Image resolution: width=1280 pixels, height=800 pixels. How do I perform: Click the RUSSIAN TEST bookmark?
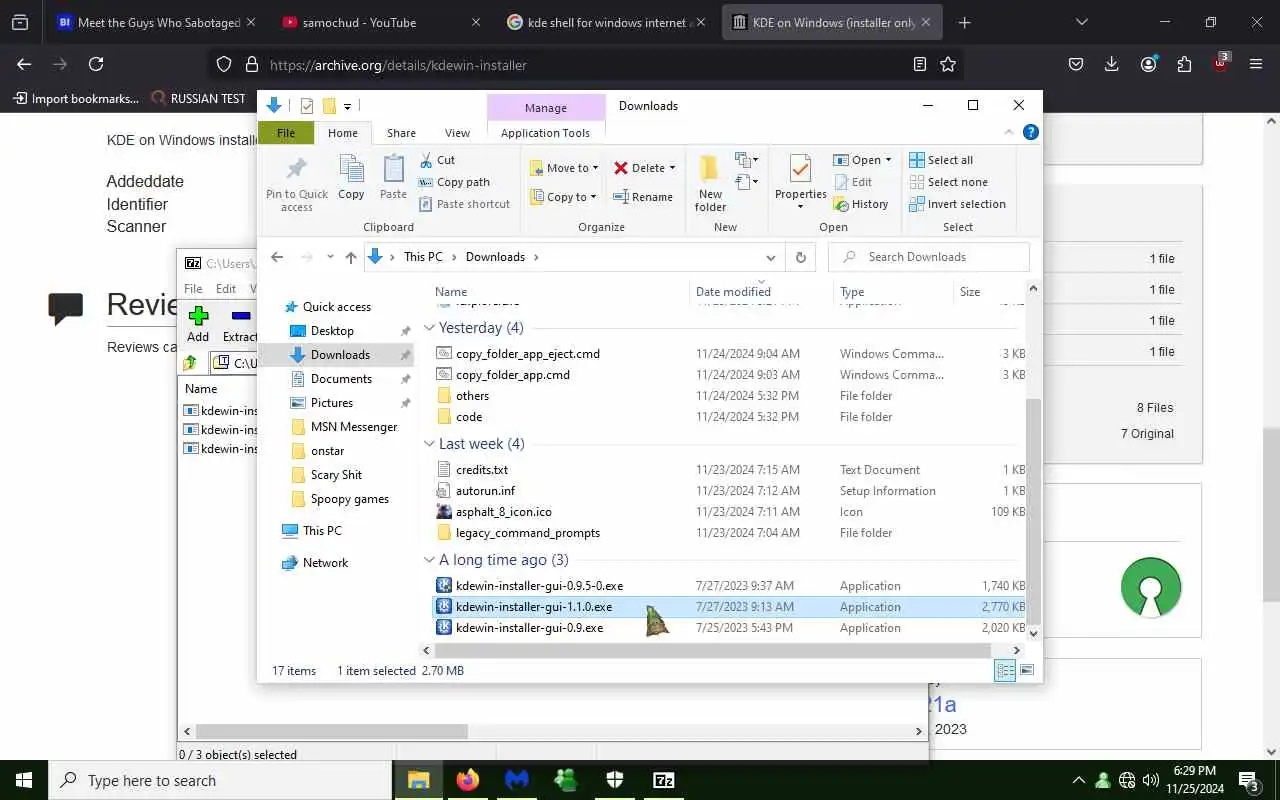click(197, 98)
